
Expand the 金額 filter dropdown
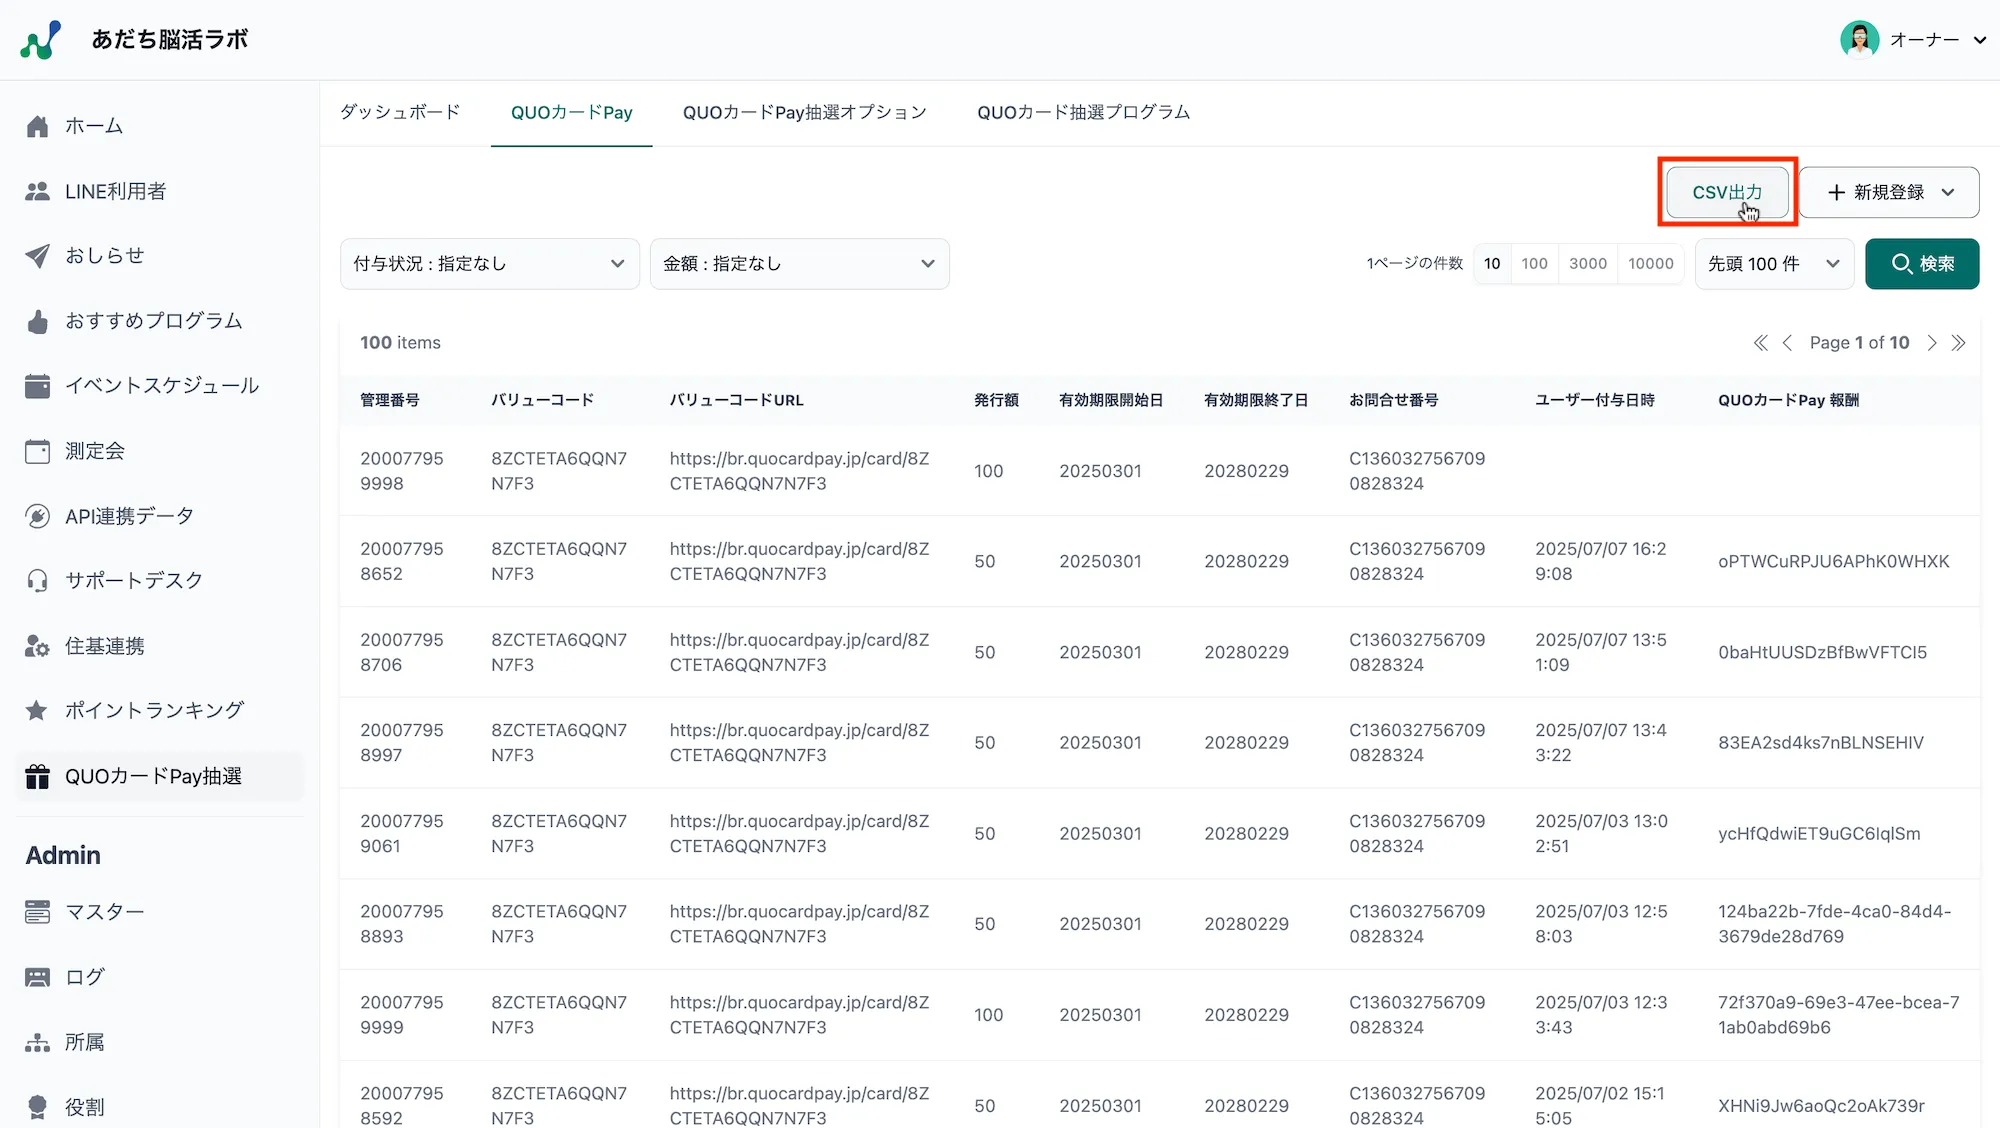pos(799,263)
